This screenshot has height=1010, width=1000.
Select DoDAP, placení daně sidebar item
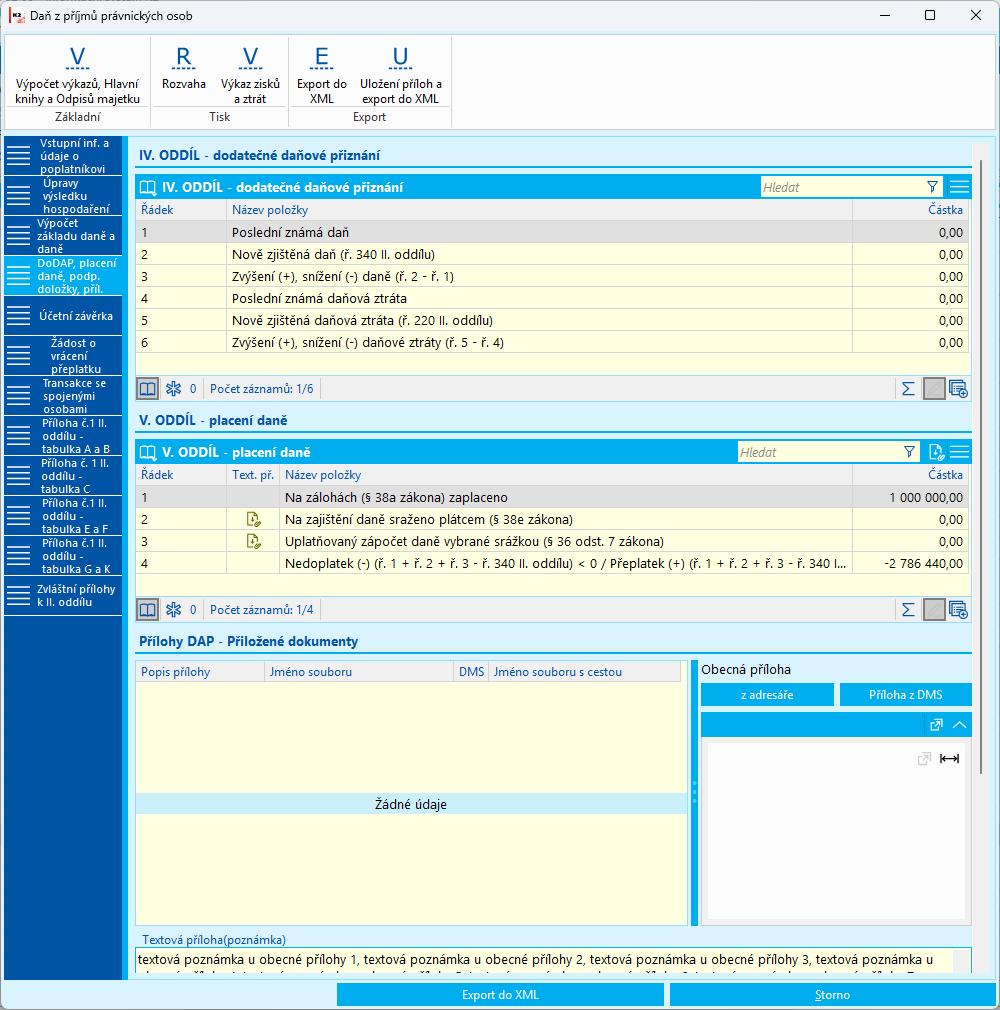pos(63,276)
